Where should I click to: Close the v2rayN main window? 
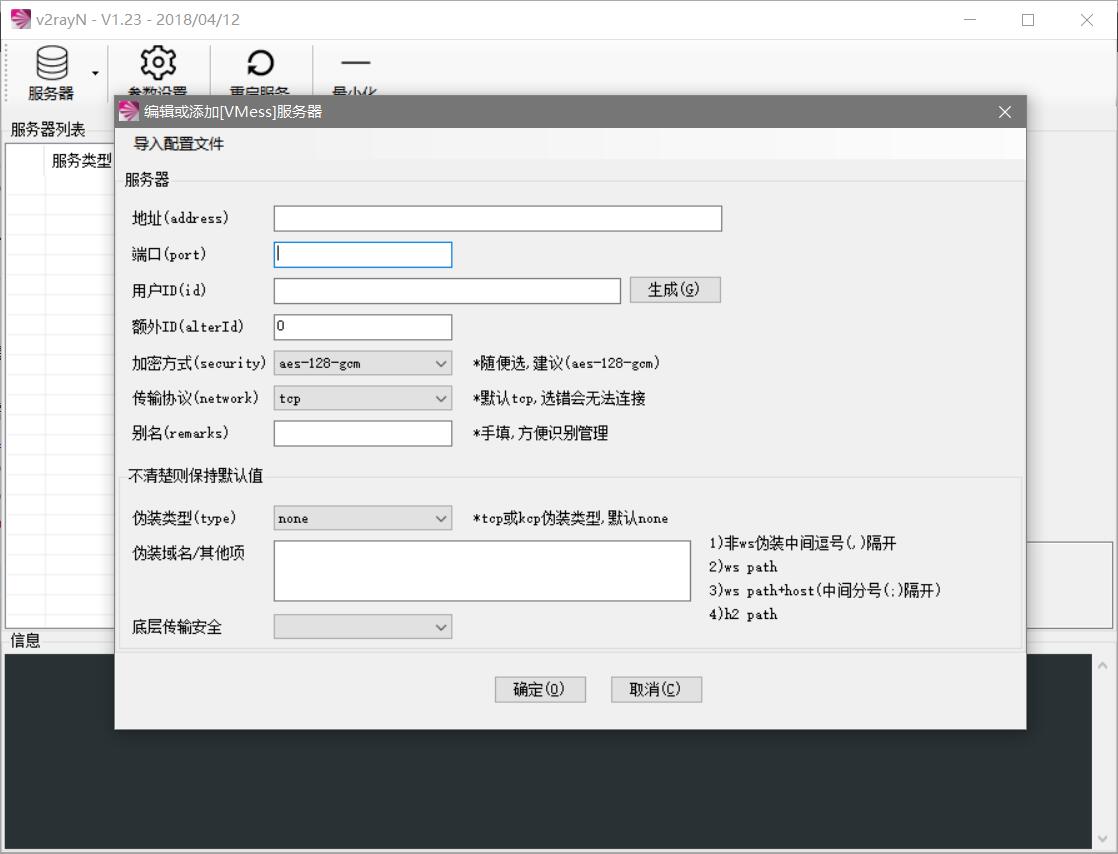1087,20
